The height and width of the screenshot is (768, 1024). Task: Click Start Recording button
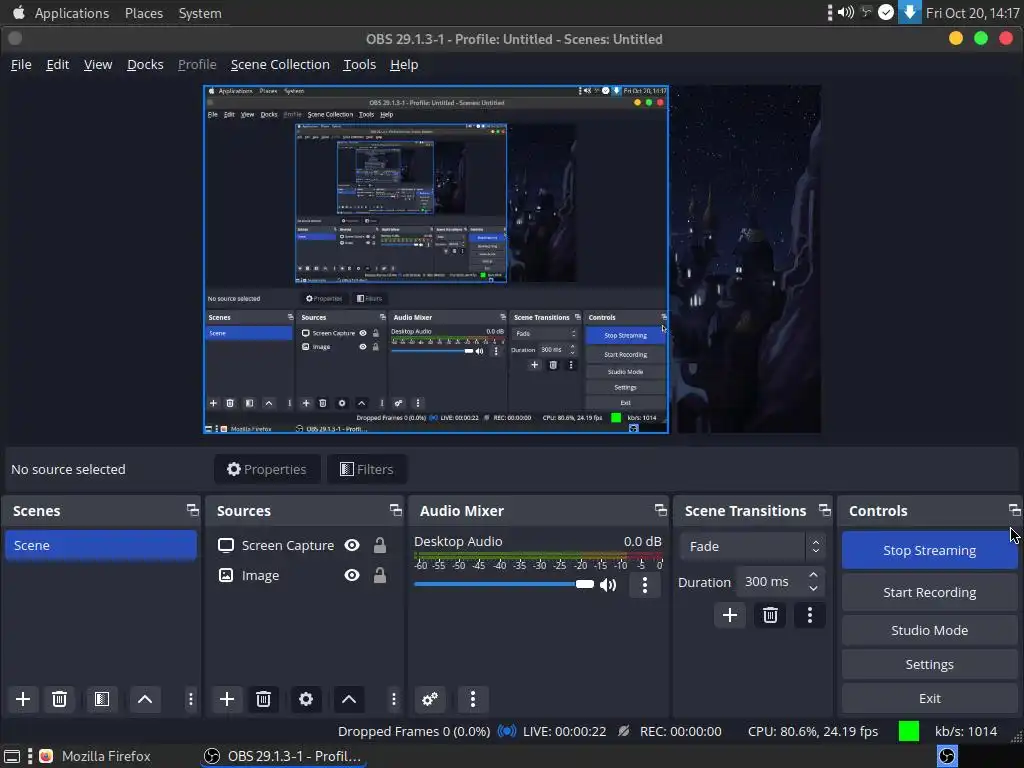click(929, 592)
